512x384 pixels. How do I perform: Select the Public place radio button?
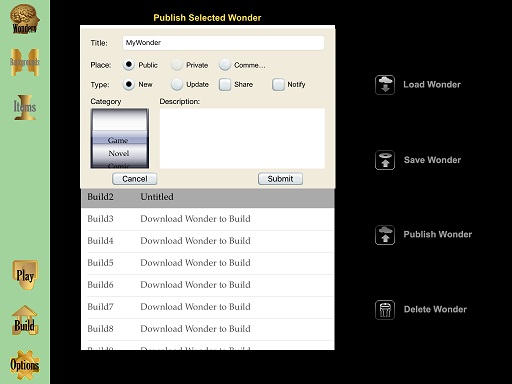point(129,65)
